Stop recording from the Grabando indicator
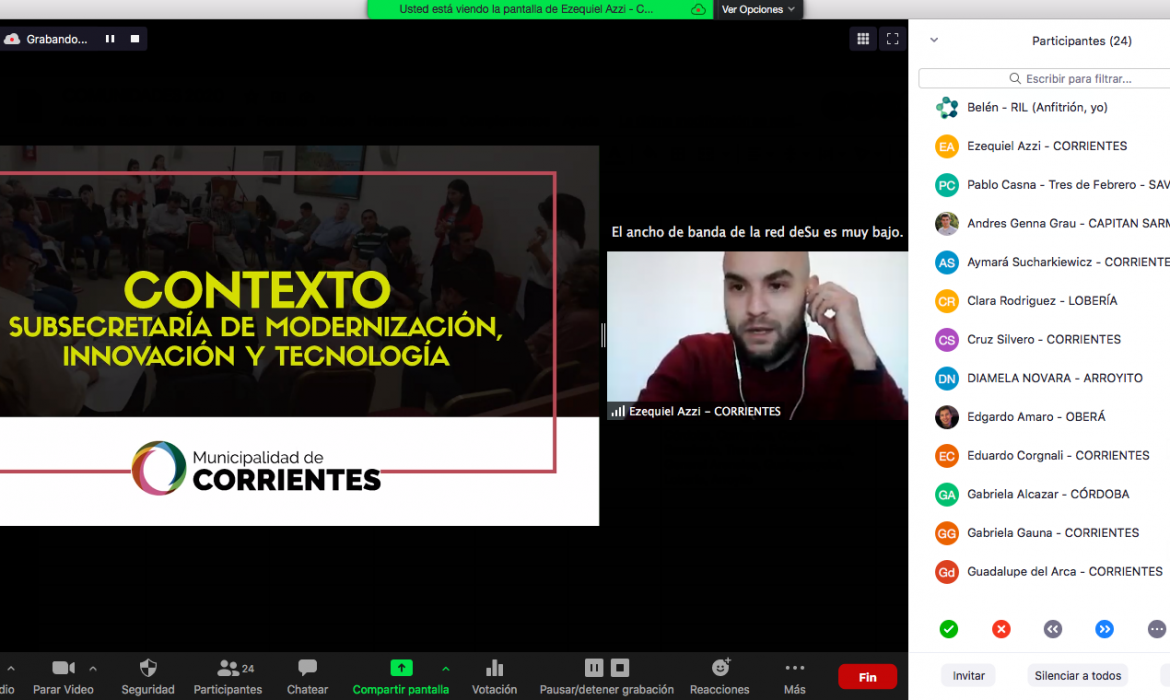The image size is (1170, 700). [x=135, y=39]
